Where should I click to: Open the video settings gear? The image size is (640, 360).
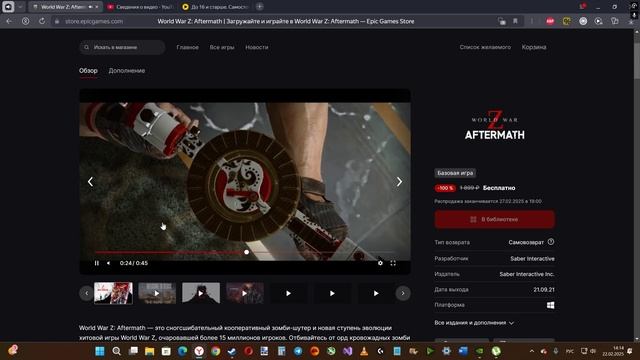pyautogui.click(x=380, y=263)
